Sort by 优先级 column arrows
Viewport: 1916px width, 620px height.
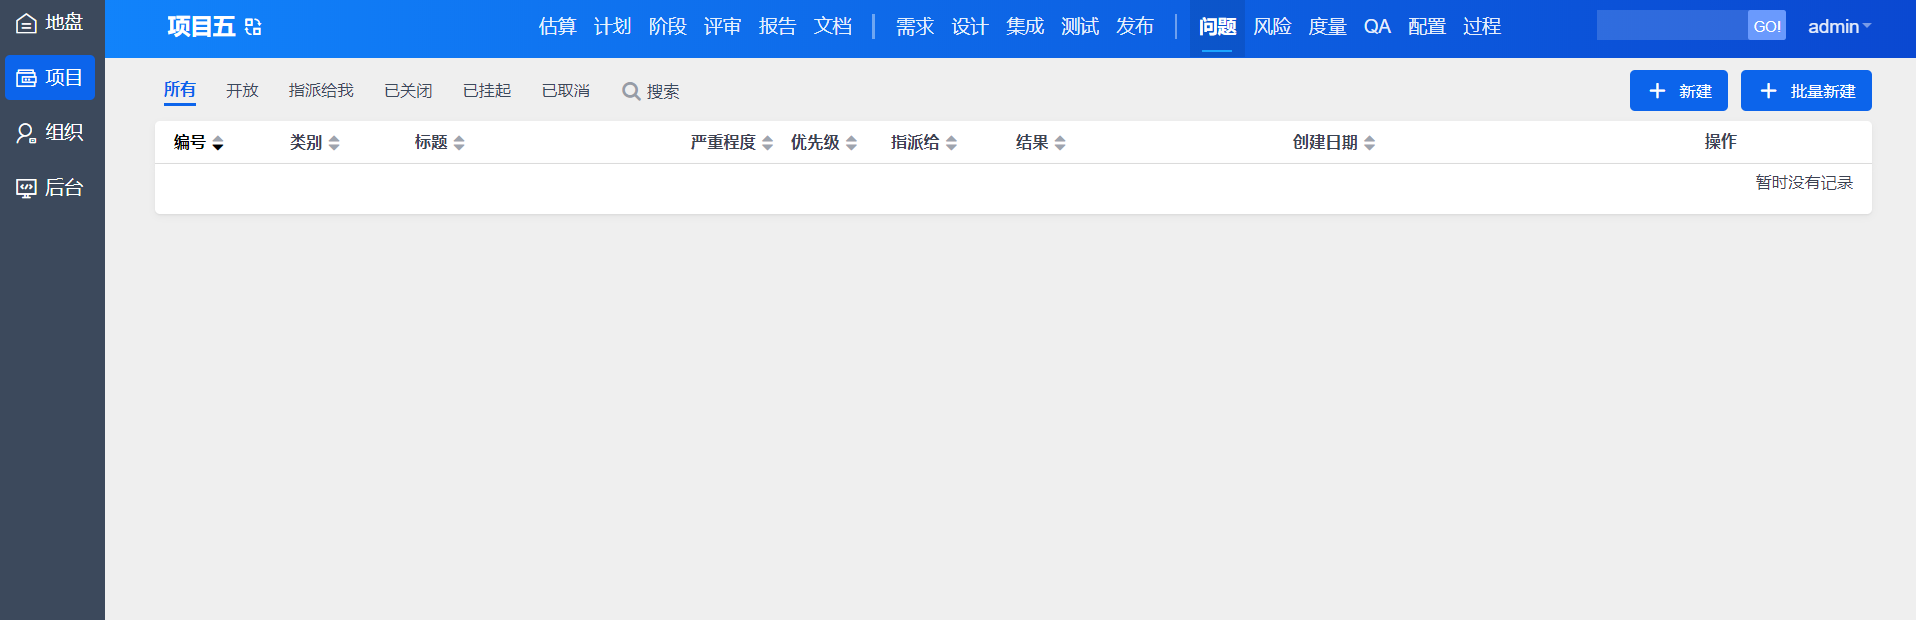click(851, 143)
